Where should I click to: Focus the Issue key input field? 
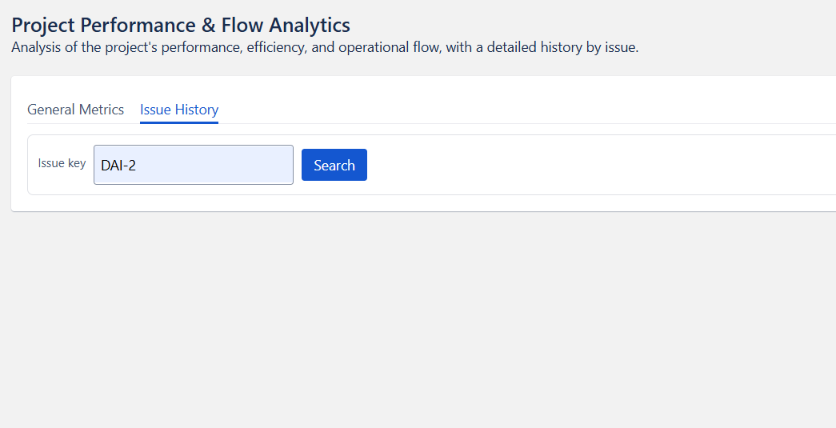(193, 165)
